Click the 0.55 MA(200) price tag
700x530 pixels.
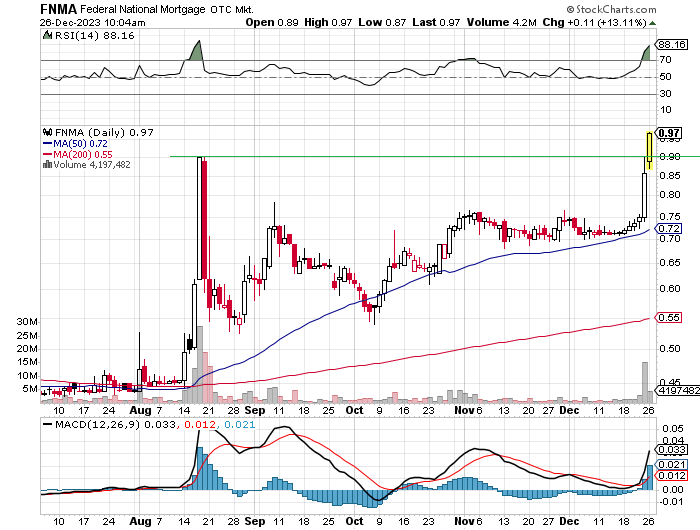[668, 317]
